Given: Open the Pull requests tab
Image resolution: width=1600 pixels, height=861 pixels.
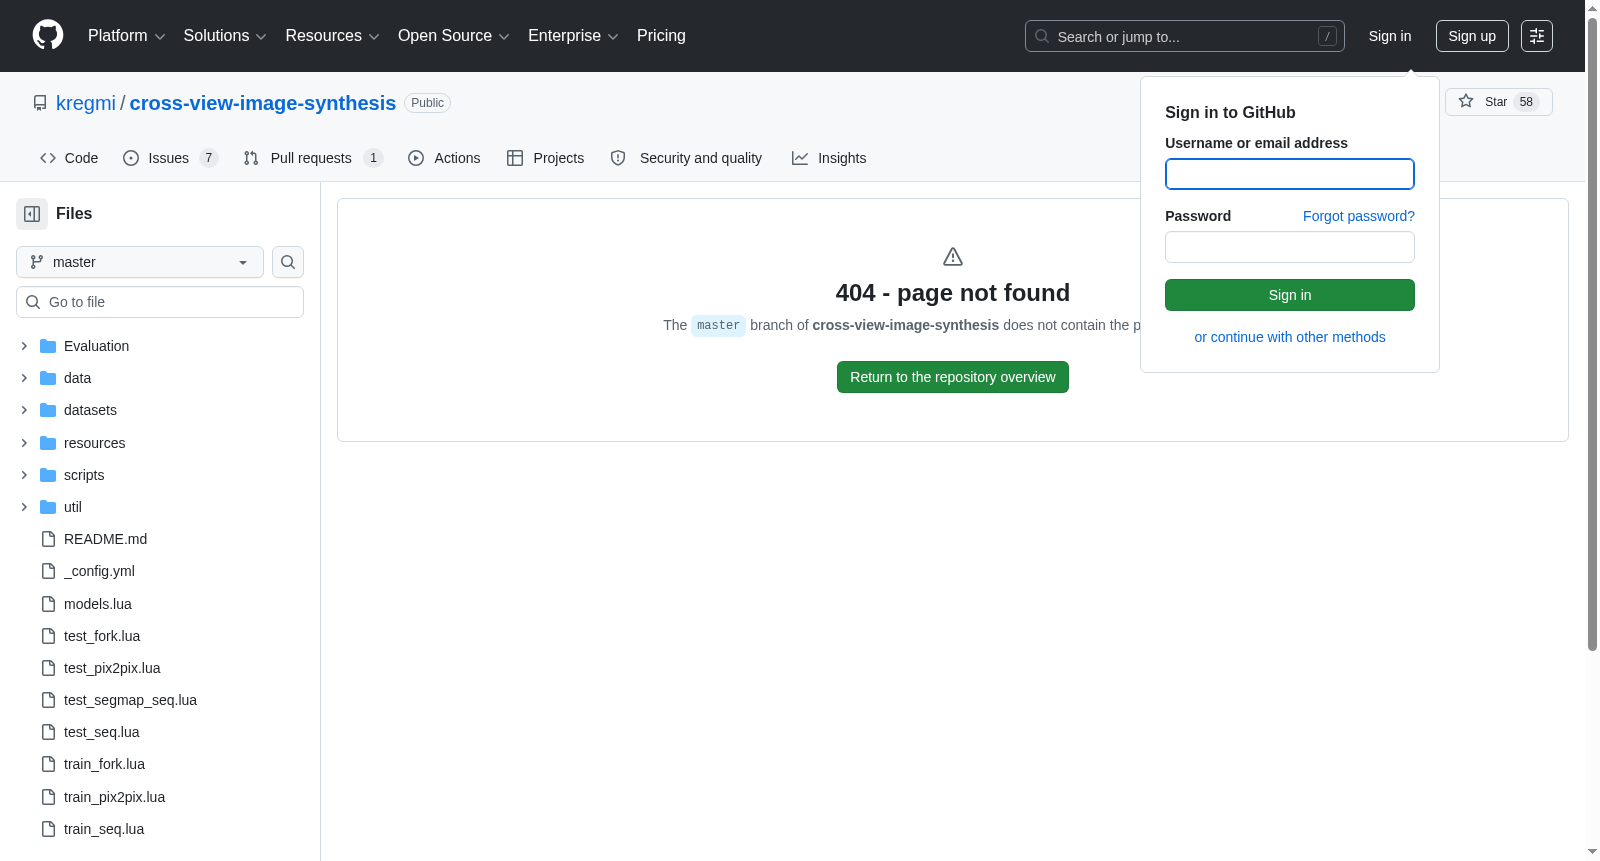Looking at the screenshot, I should click(313, 158).
